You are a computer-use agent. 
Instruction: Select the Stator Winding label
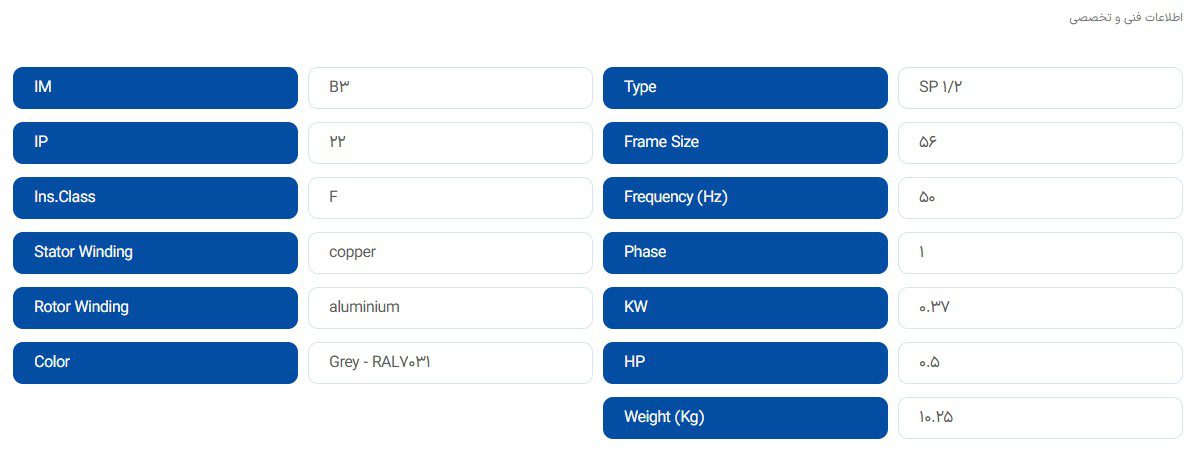point(155,253)
